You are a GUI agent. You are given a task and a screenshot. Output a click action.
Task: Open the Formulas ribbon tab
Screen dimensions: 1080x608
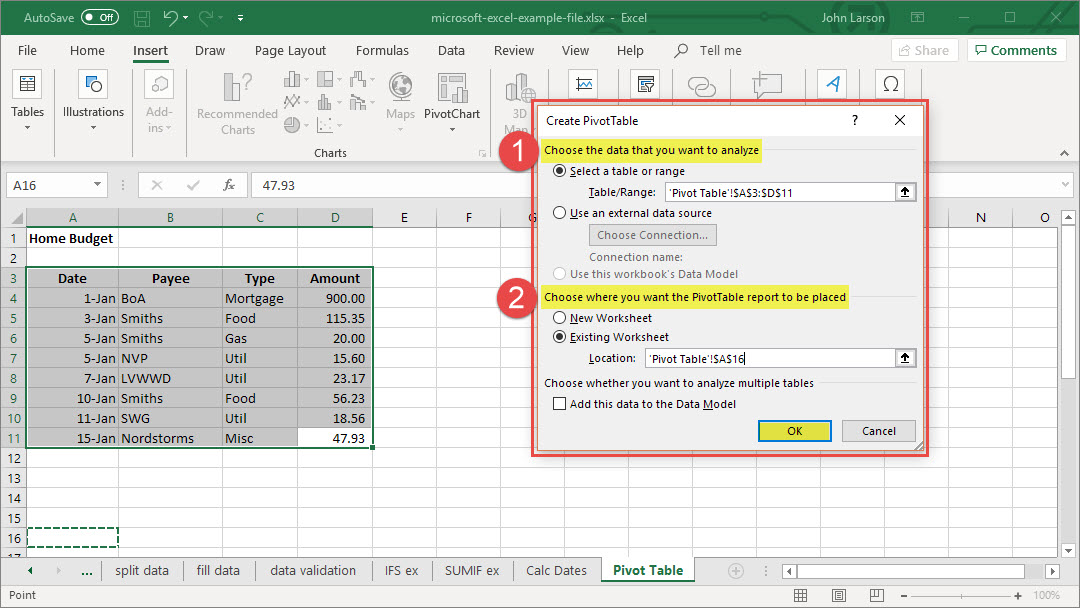(x=382, y=51)
